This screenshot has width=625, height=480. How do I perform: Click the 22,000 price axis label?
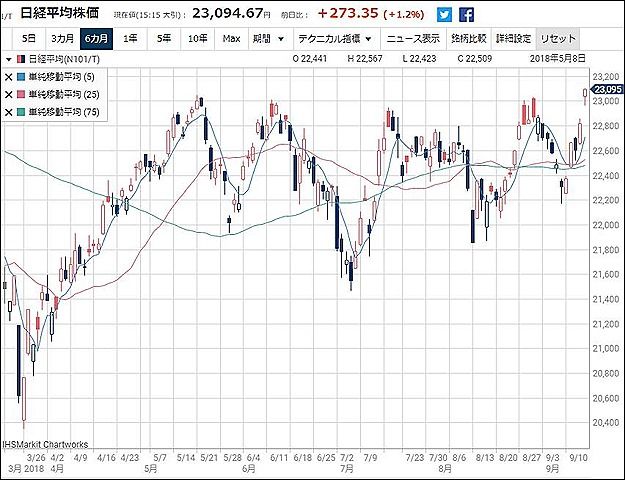606,225
